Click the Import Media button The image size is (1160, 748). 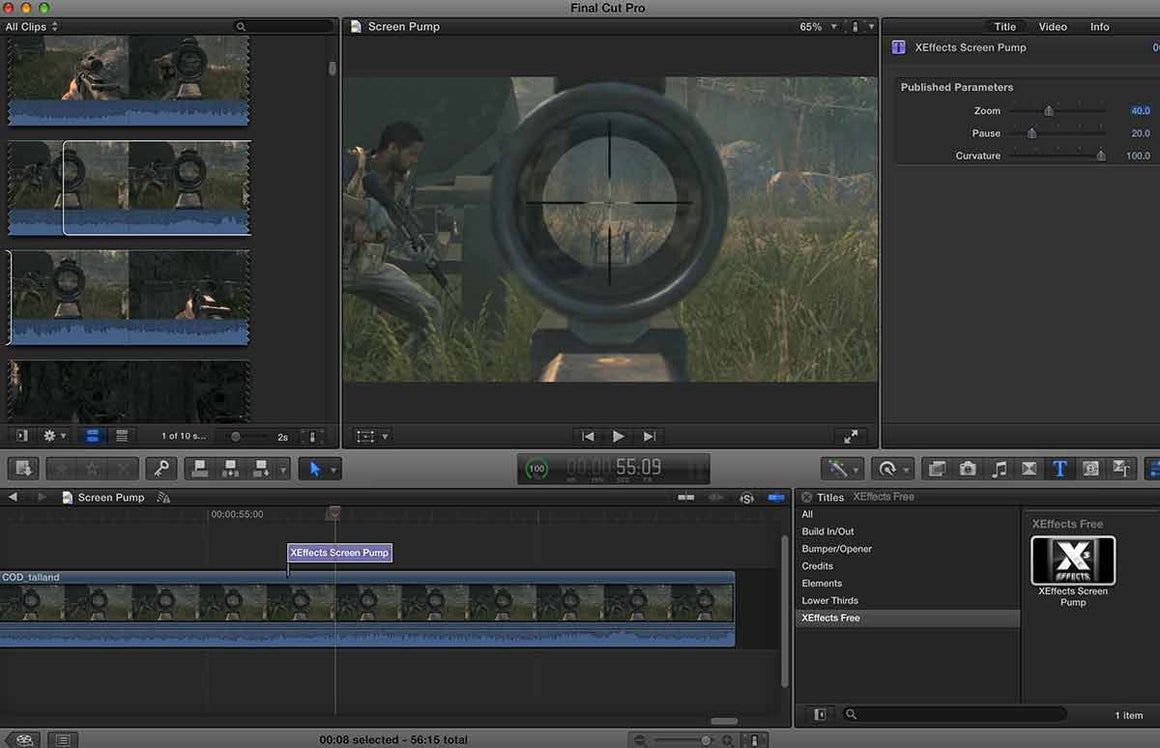24,469
